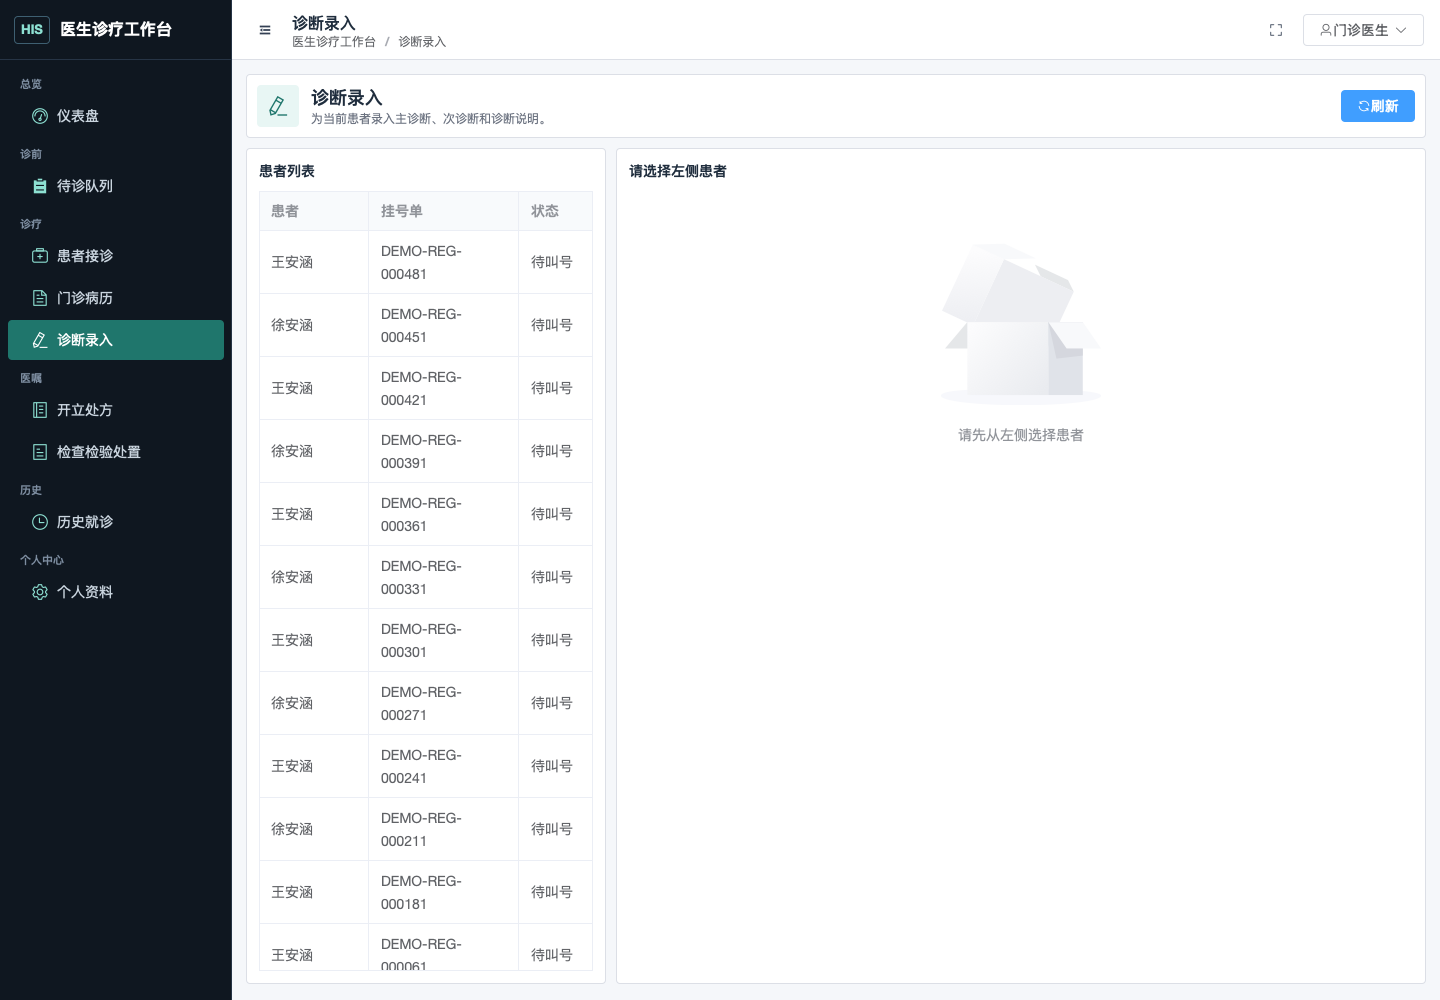Go to 待诊队列 menu item
The image size is (1440, 1000).
(116, 186)
